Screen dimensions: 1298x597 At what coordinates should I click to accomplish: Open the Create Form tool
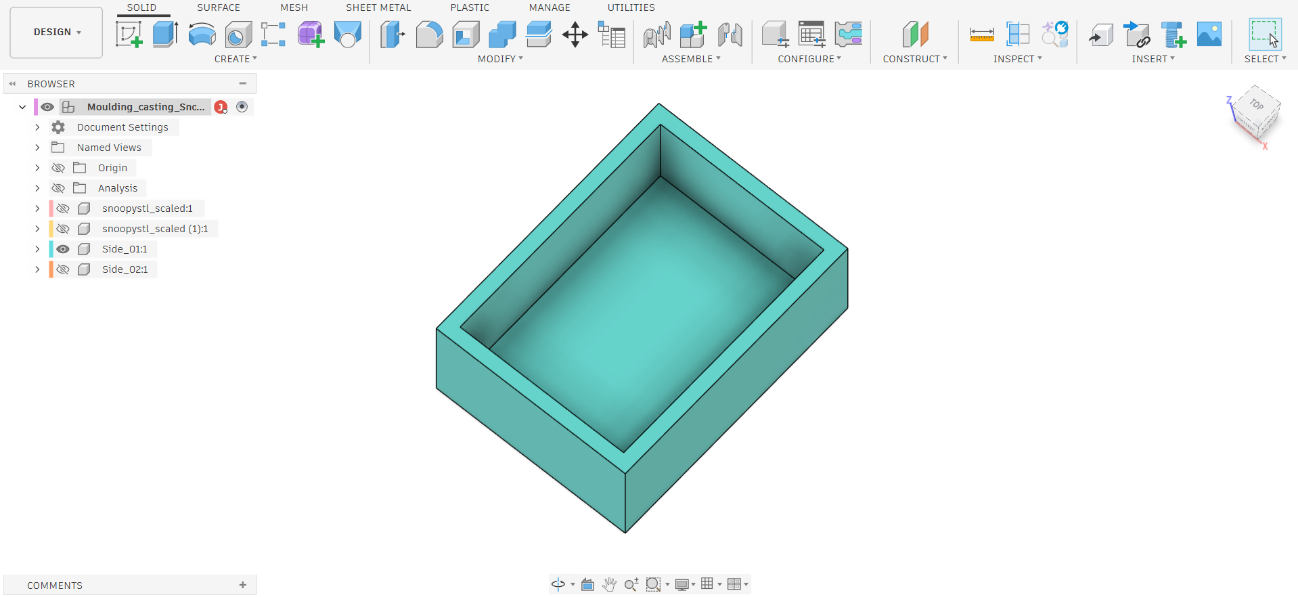pyautogui.click(x=311, y=35)
